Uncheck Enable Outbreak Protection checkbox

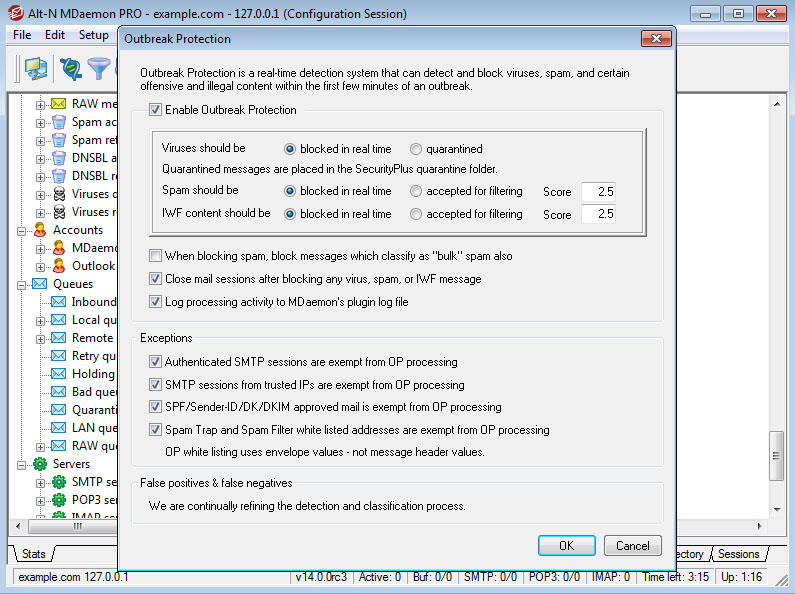click(x=155, y=110)
